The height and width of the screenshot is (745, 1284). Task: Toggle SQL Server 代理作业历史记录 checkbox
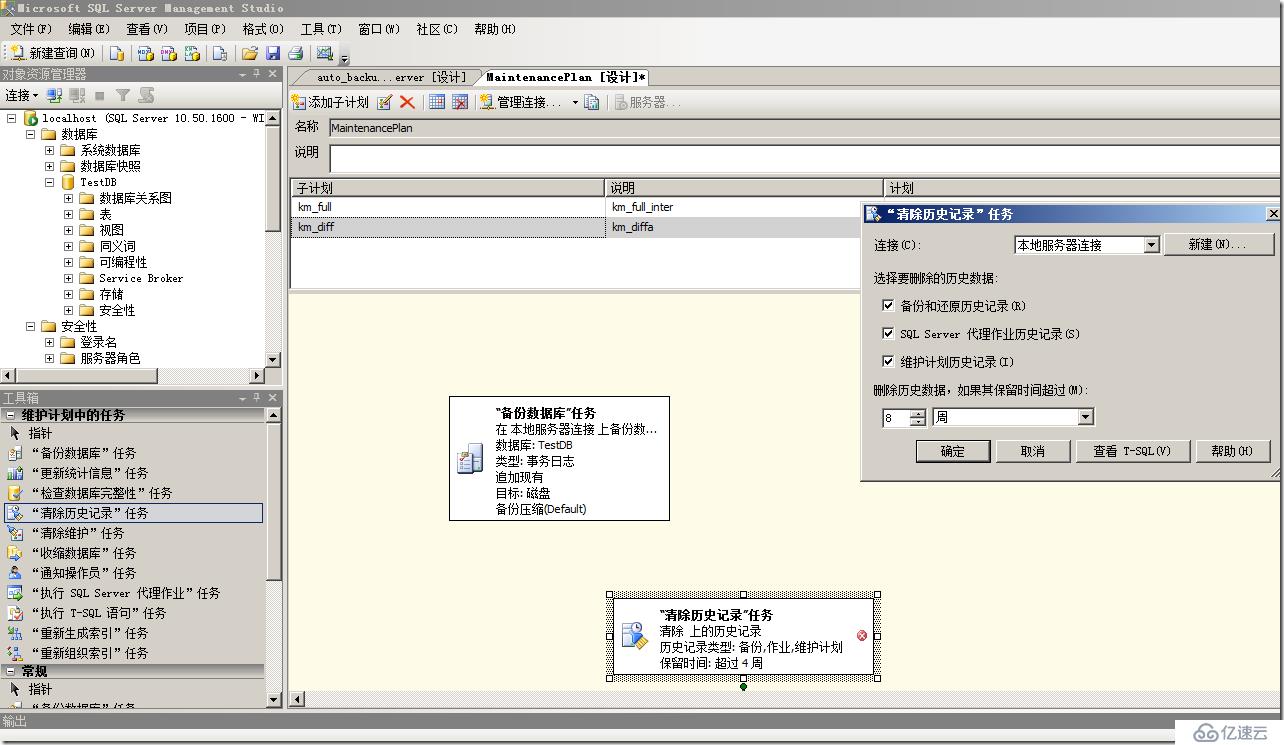(x=888, y=334)
